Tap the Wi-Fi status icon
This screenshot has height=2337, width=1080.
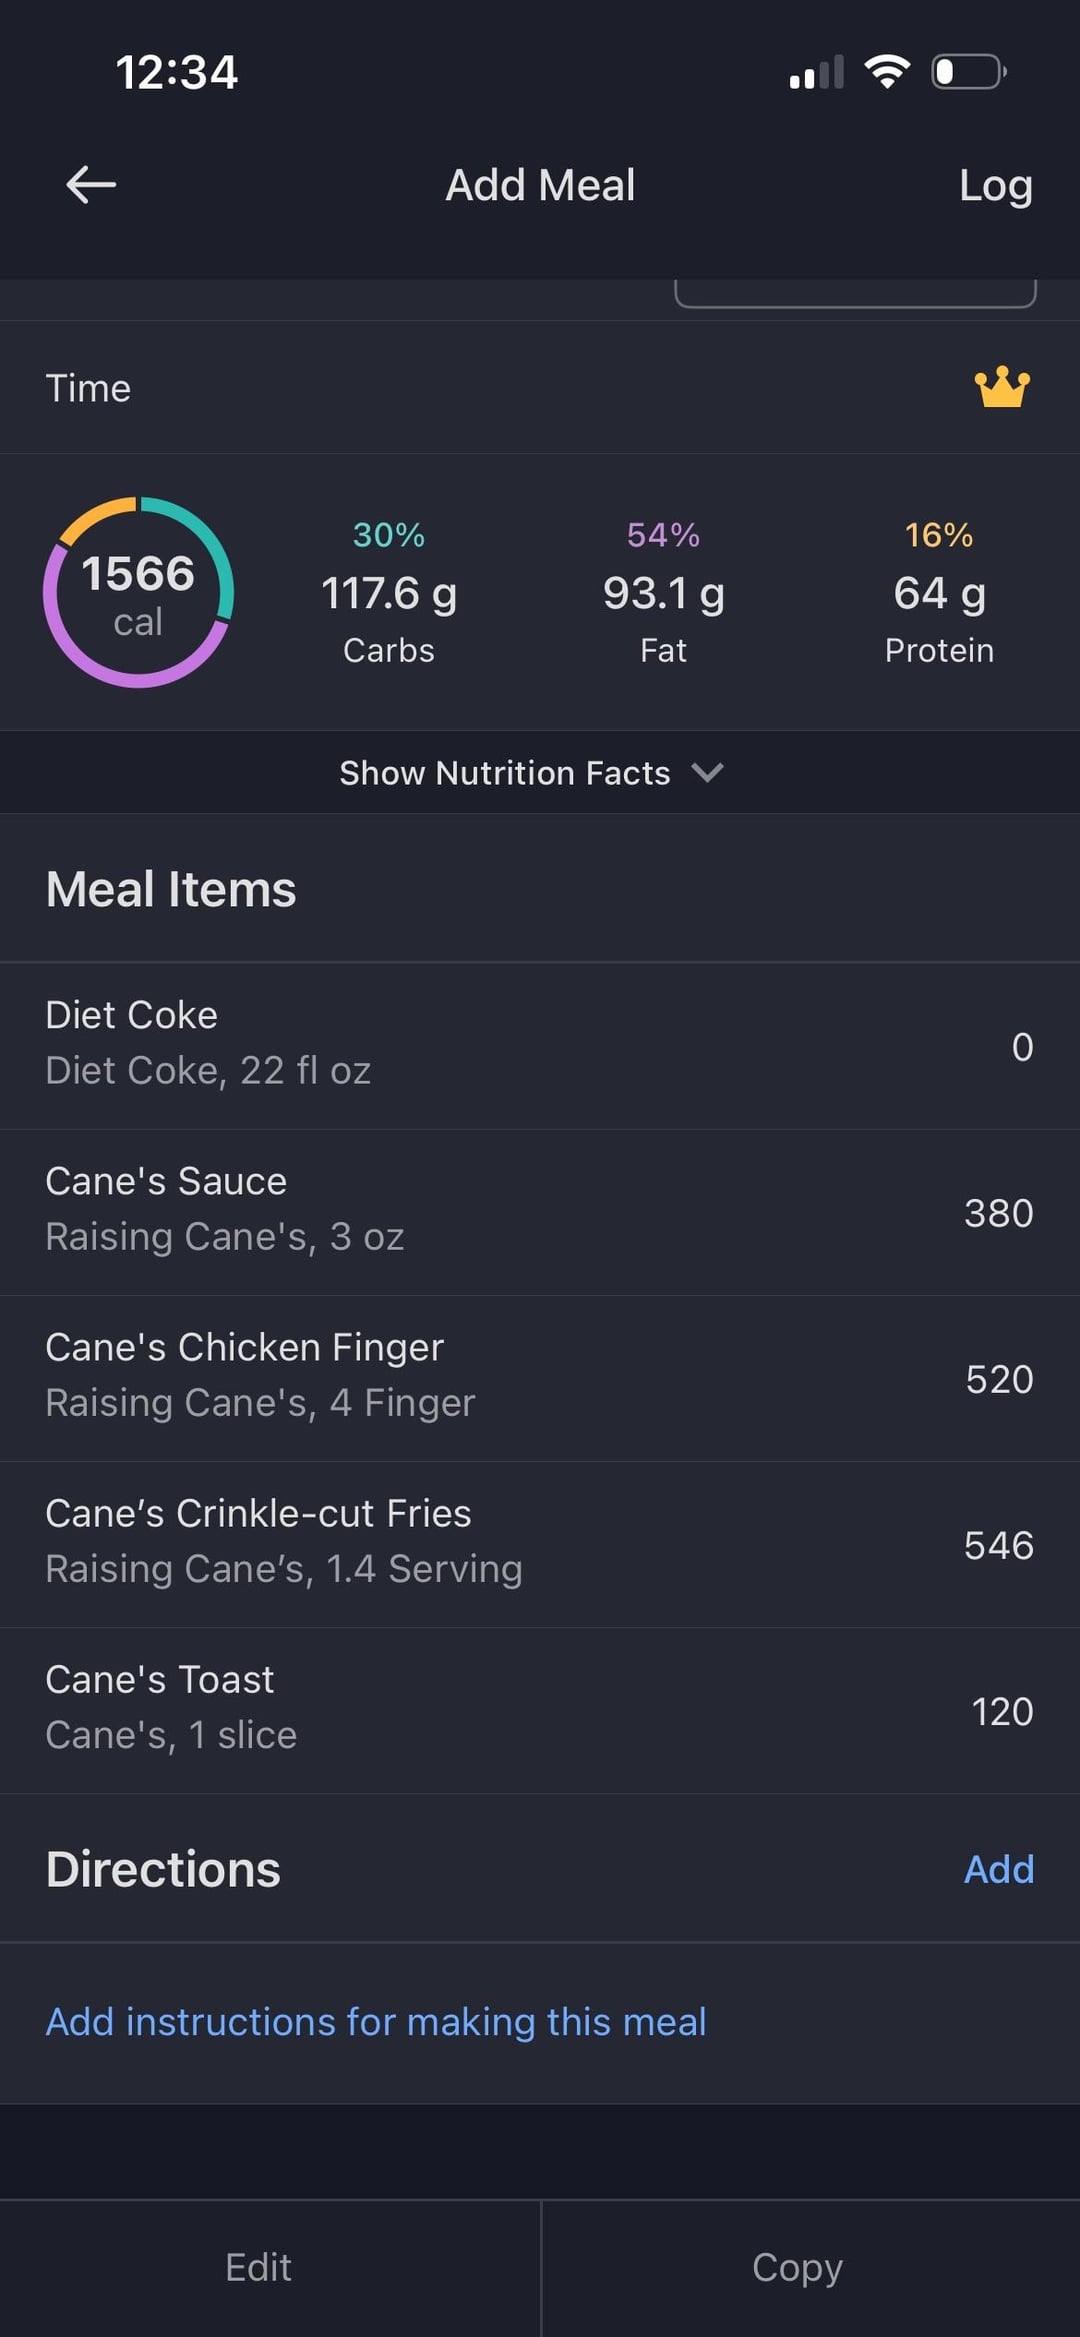click(x=886, y=72)
